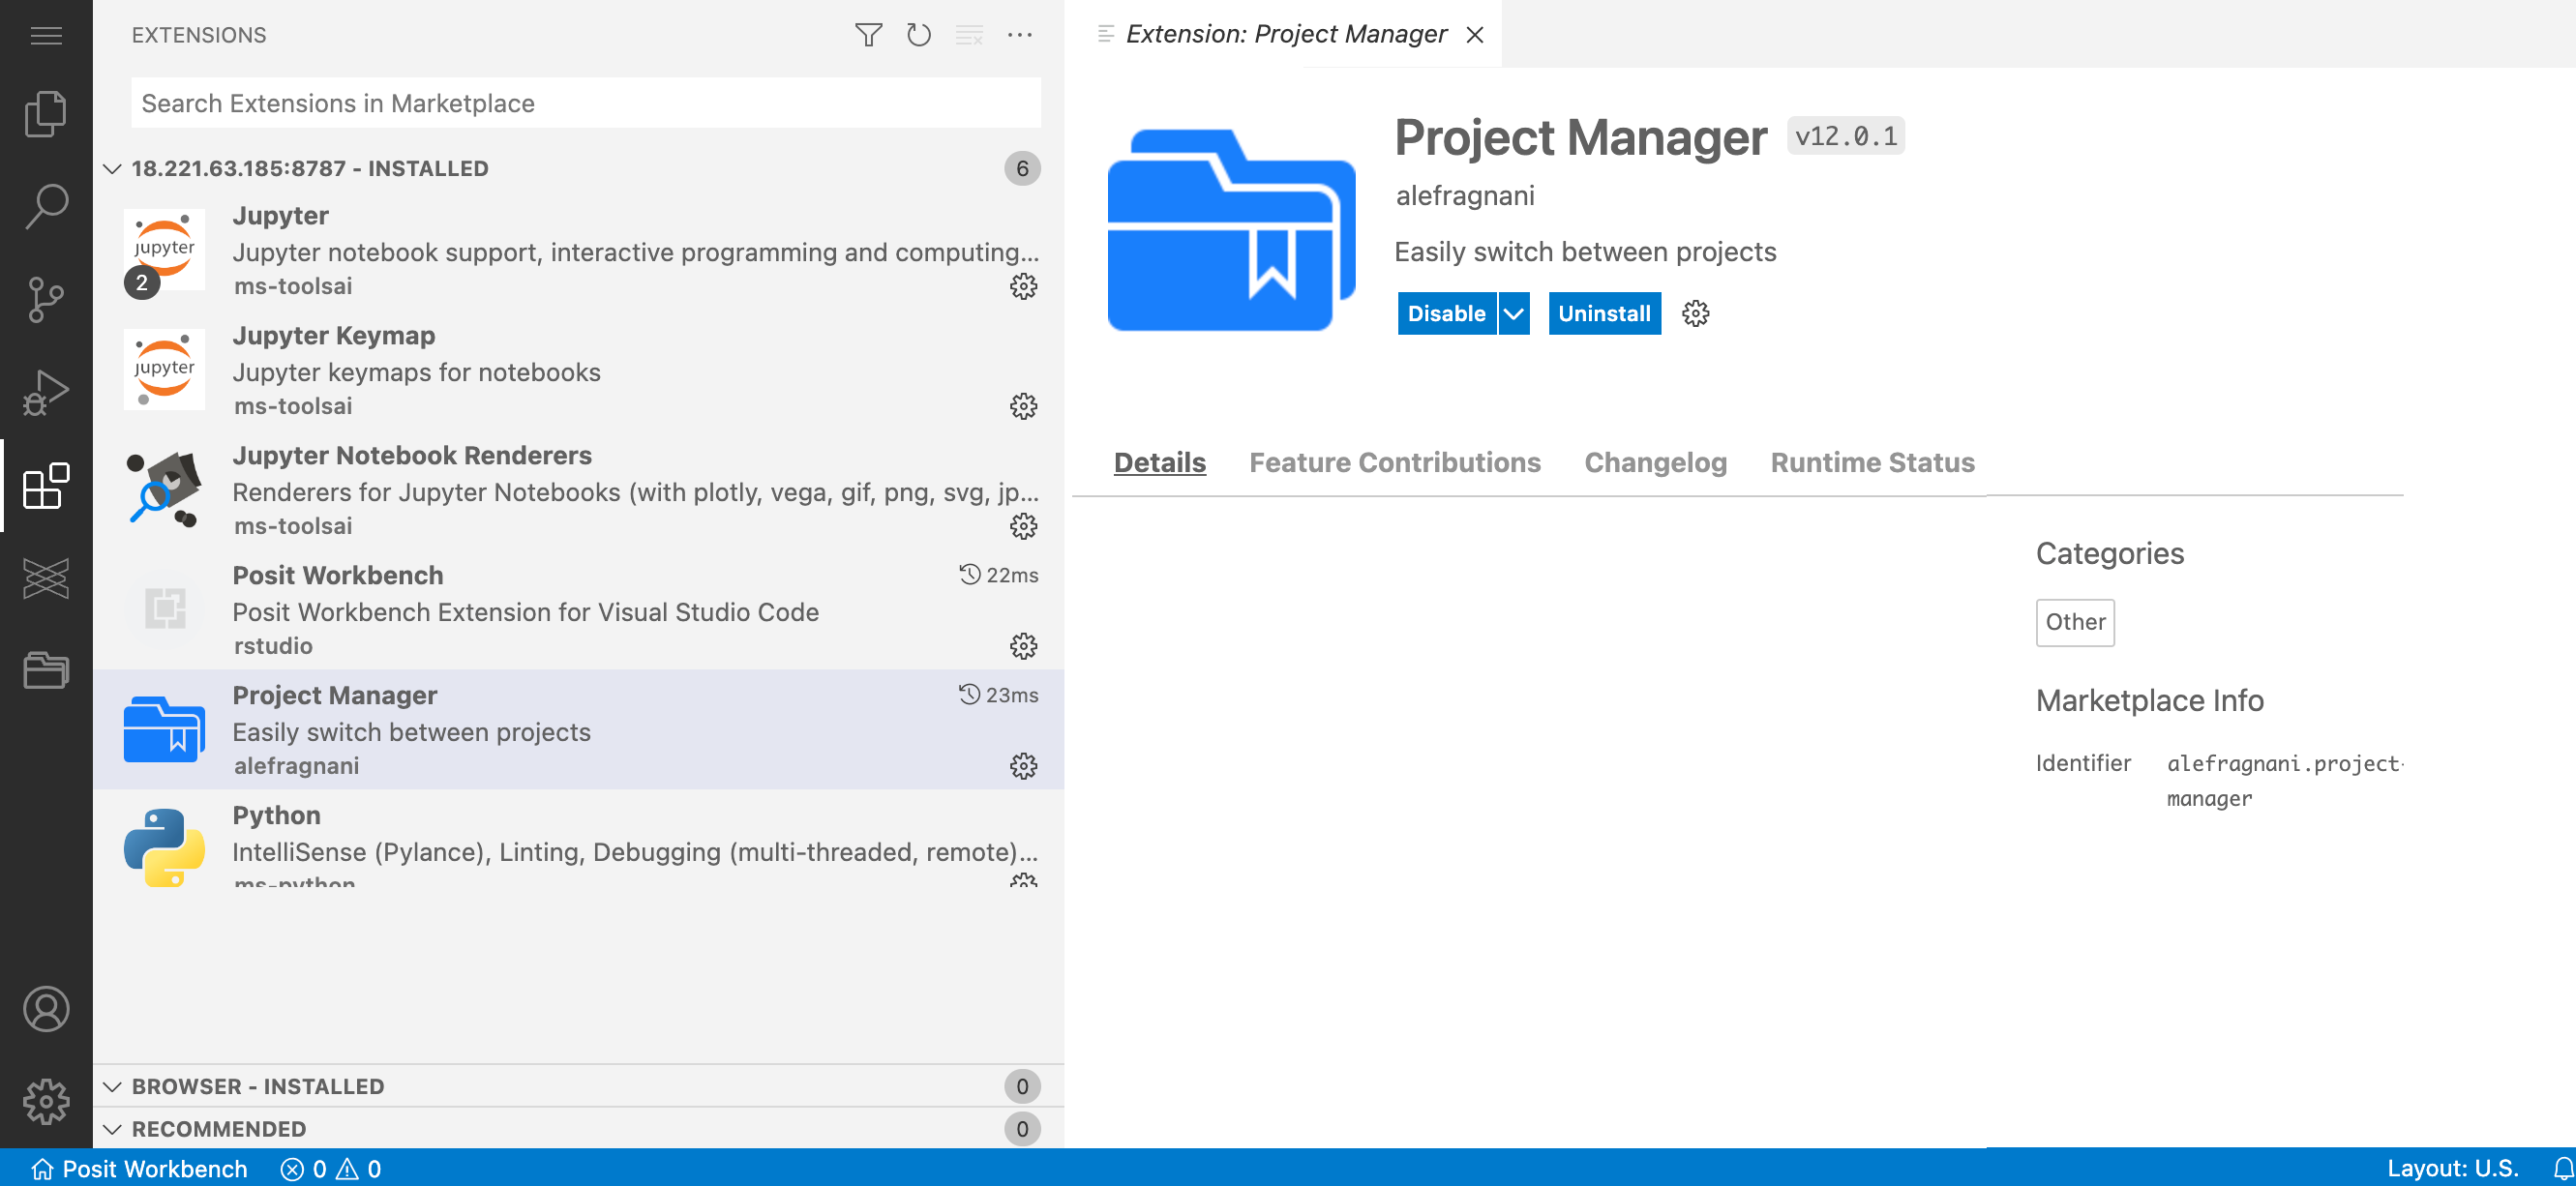Open the Disable button dropdown arrow
Viewport: 2576px width, 1186px height.
(1514, 313)
